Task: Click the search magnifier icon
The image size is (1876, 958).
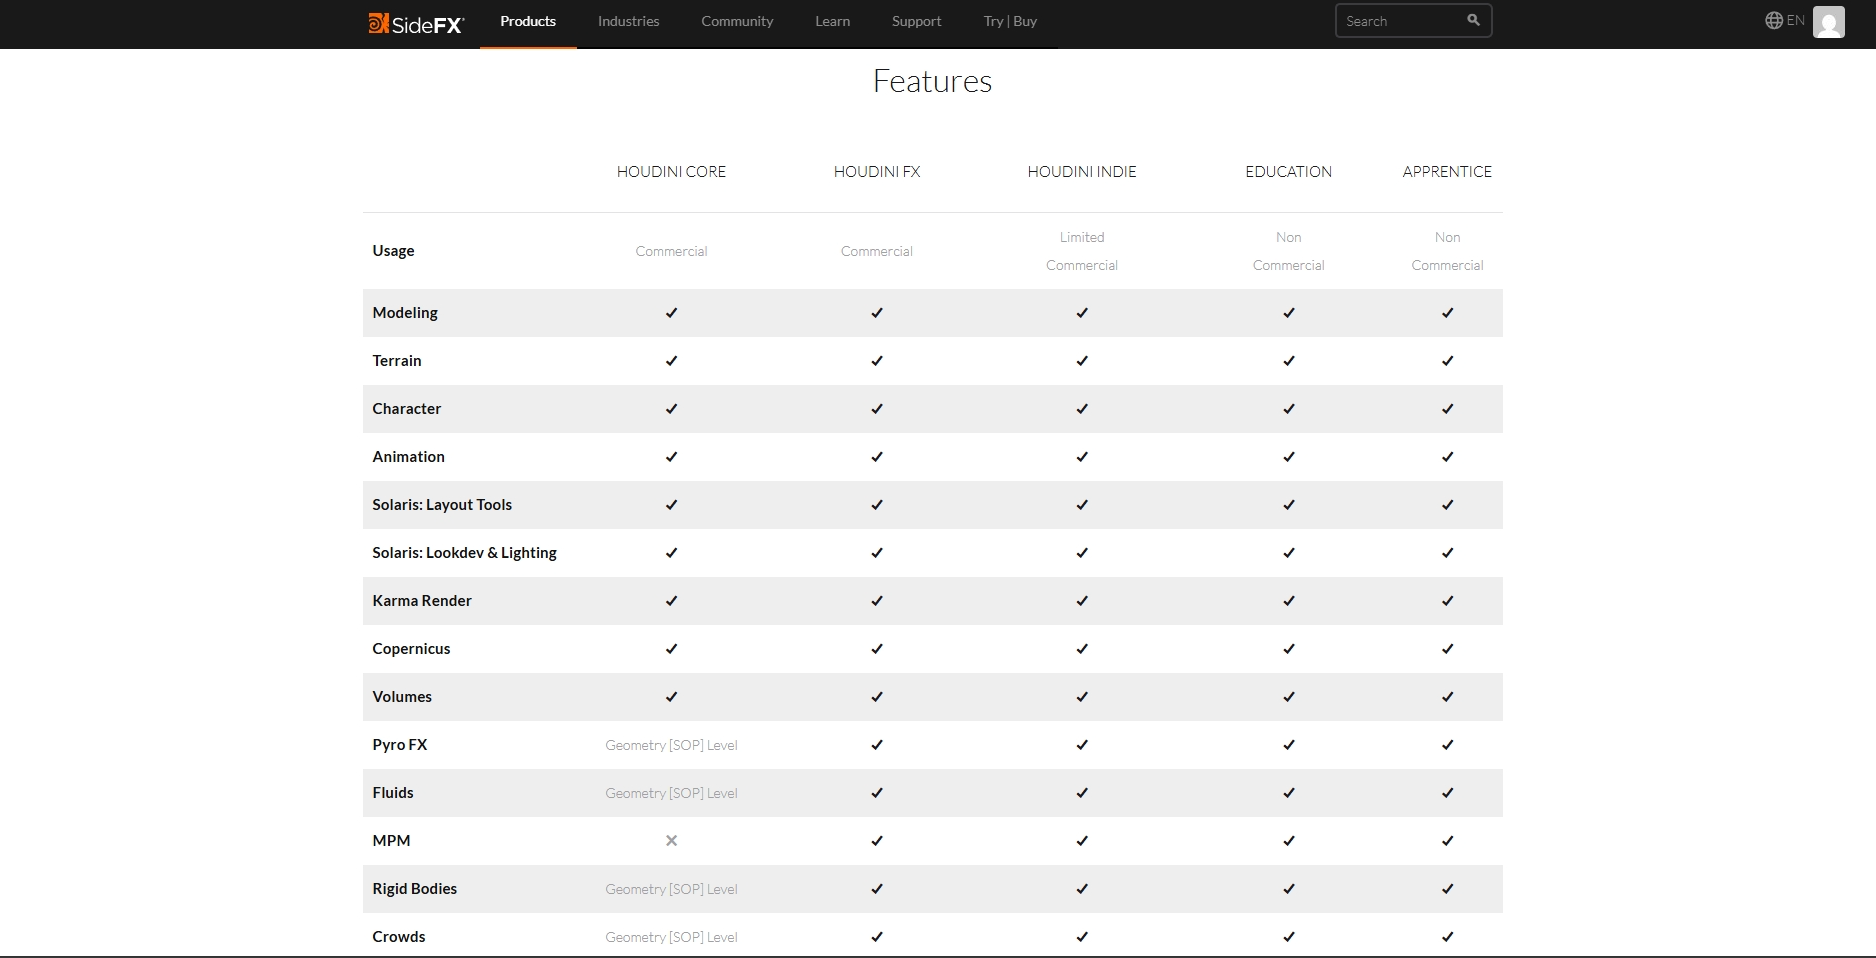Action: 1473,20
